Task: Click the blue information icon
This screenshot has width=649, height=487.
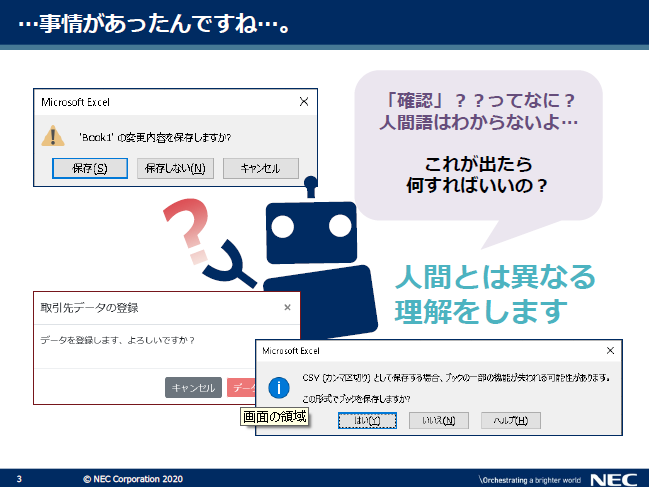Action: [x=279, y=388]
